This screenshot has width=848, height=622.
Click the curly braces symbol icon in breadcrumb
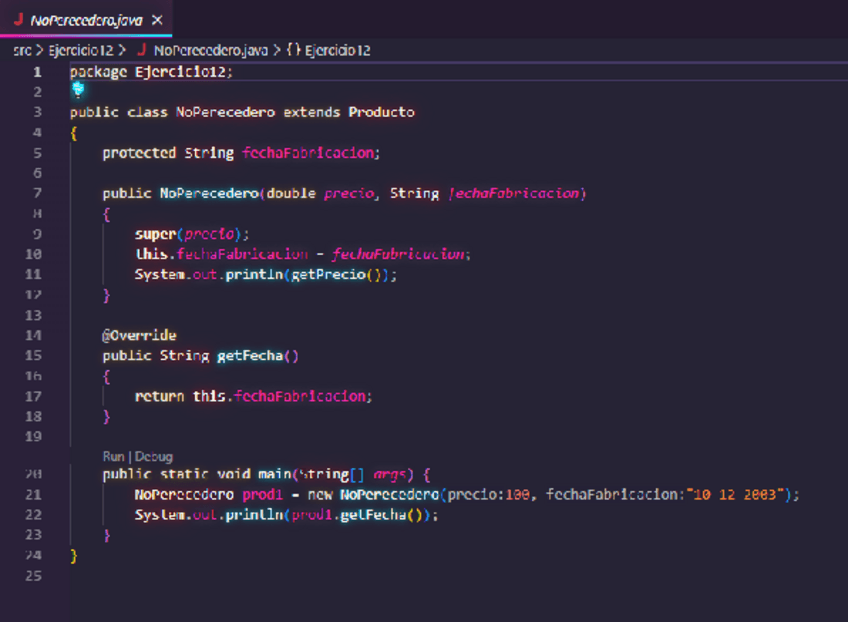pos(293,49)
